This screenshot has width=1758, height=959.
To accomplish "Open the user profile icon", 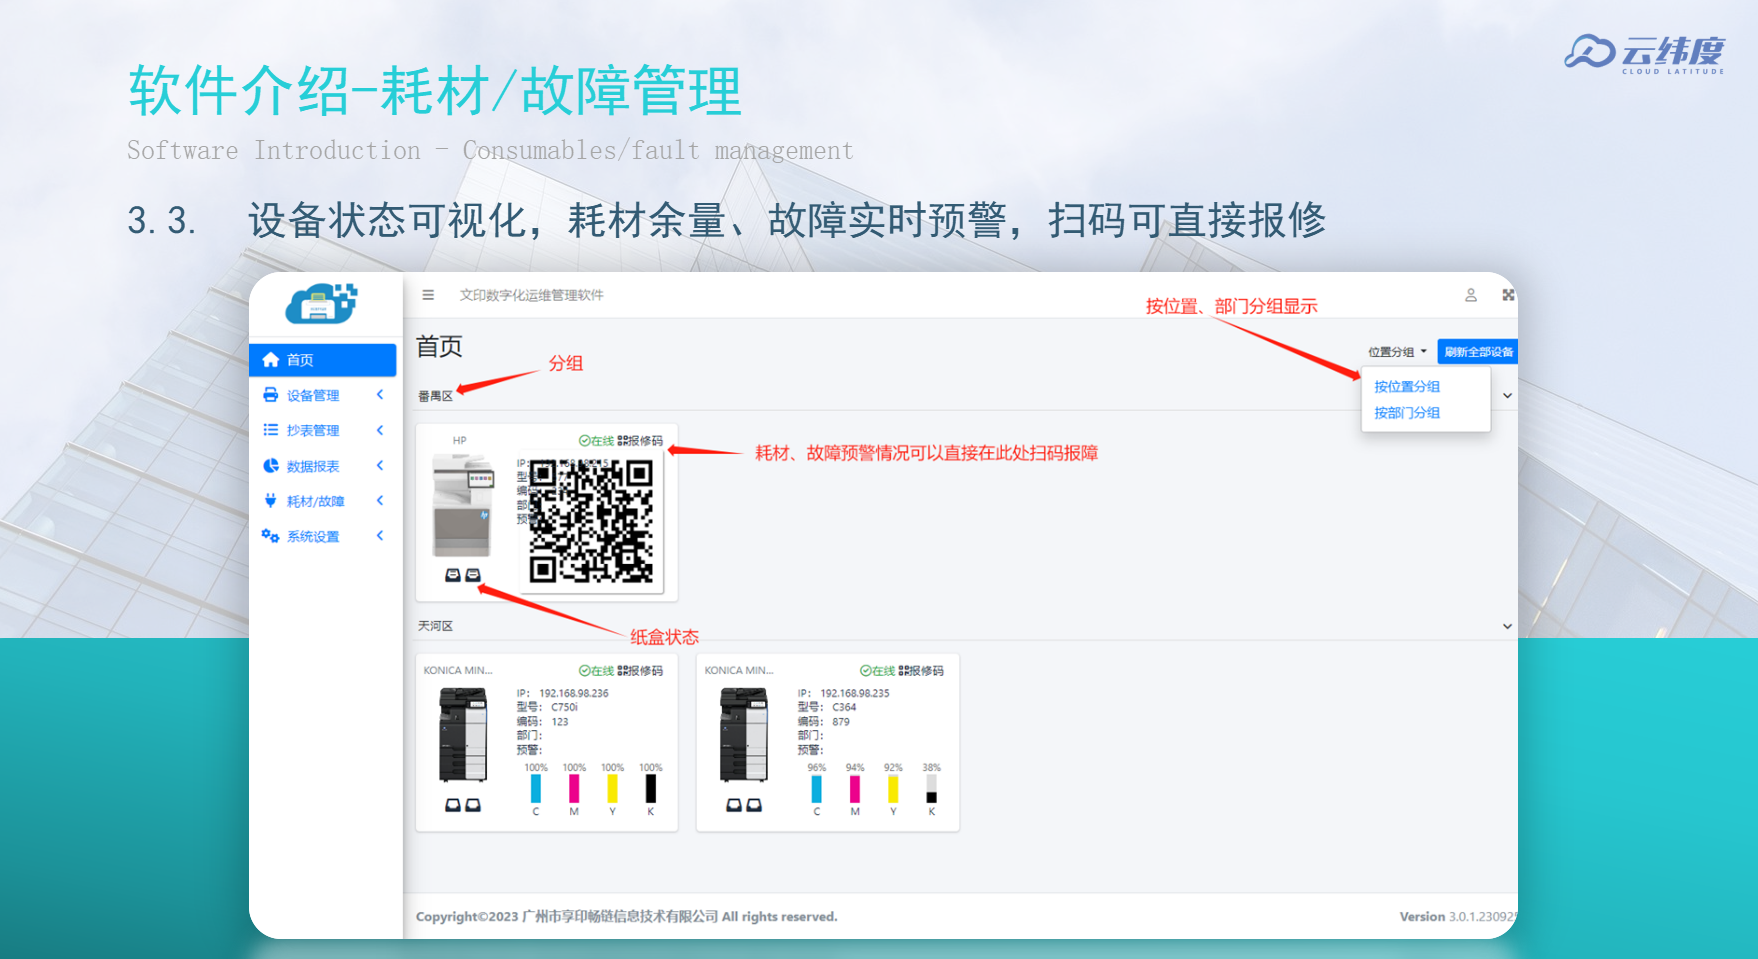I will (x=1471, y=295).
